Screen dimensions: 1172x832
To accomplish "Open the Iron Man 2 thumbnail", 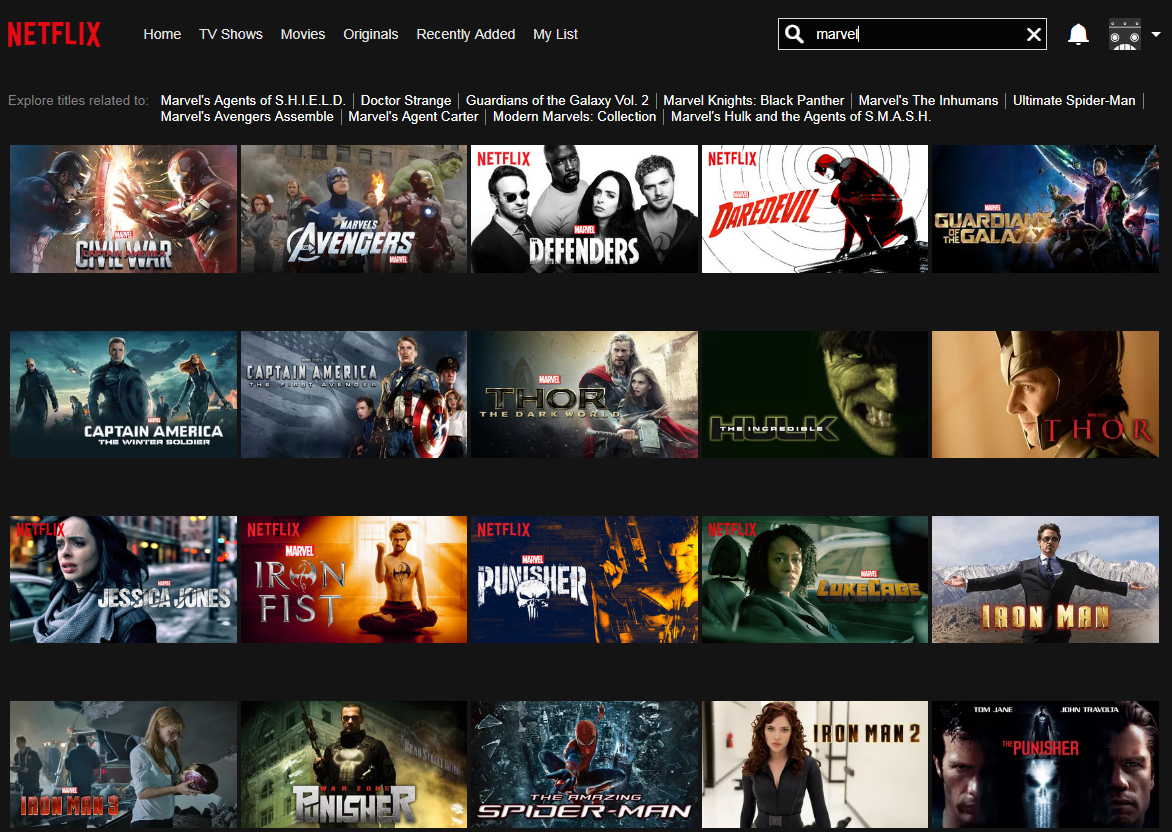I will [x=815, y=764].
